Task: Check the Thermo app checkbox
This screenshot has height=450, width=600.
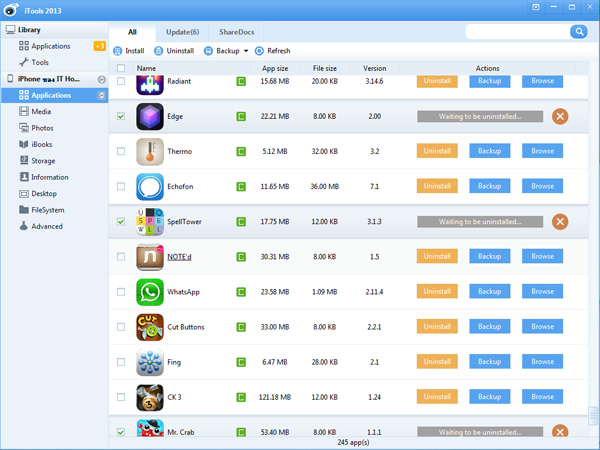Action: point(121,151)
